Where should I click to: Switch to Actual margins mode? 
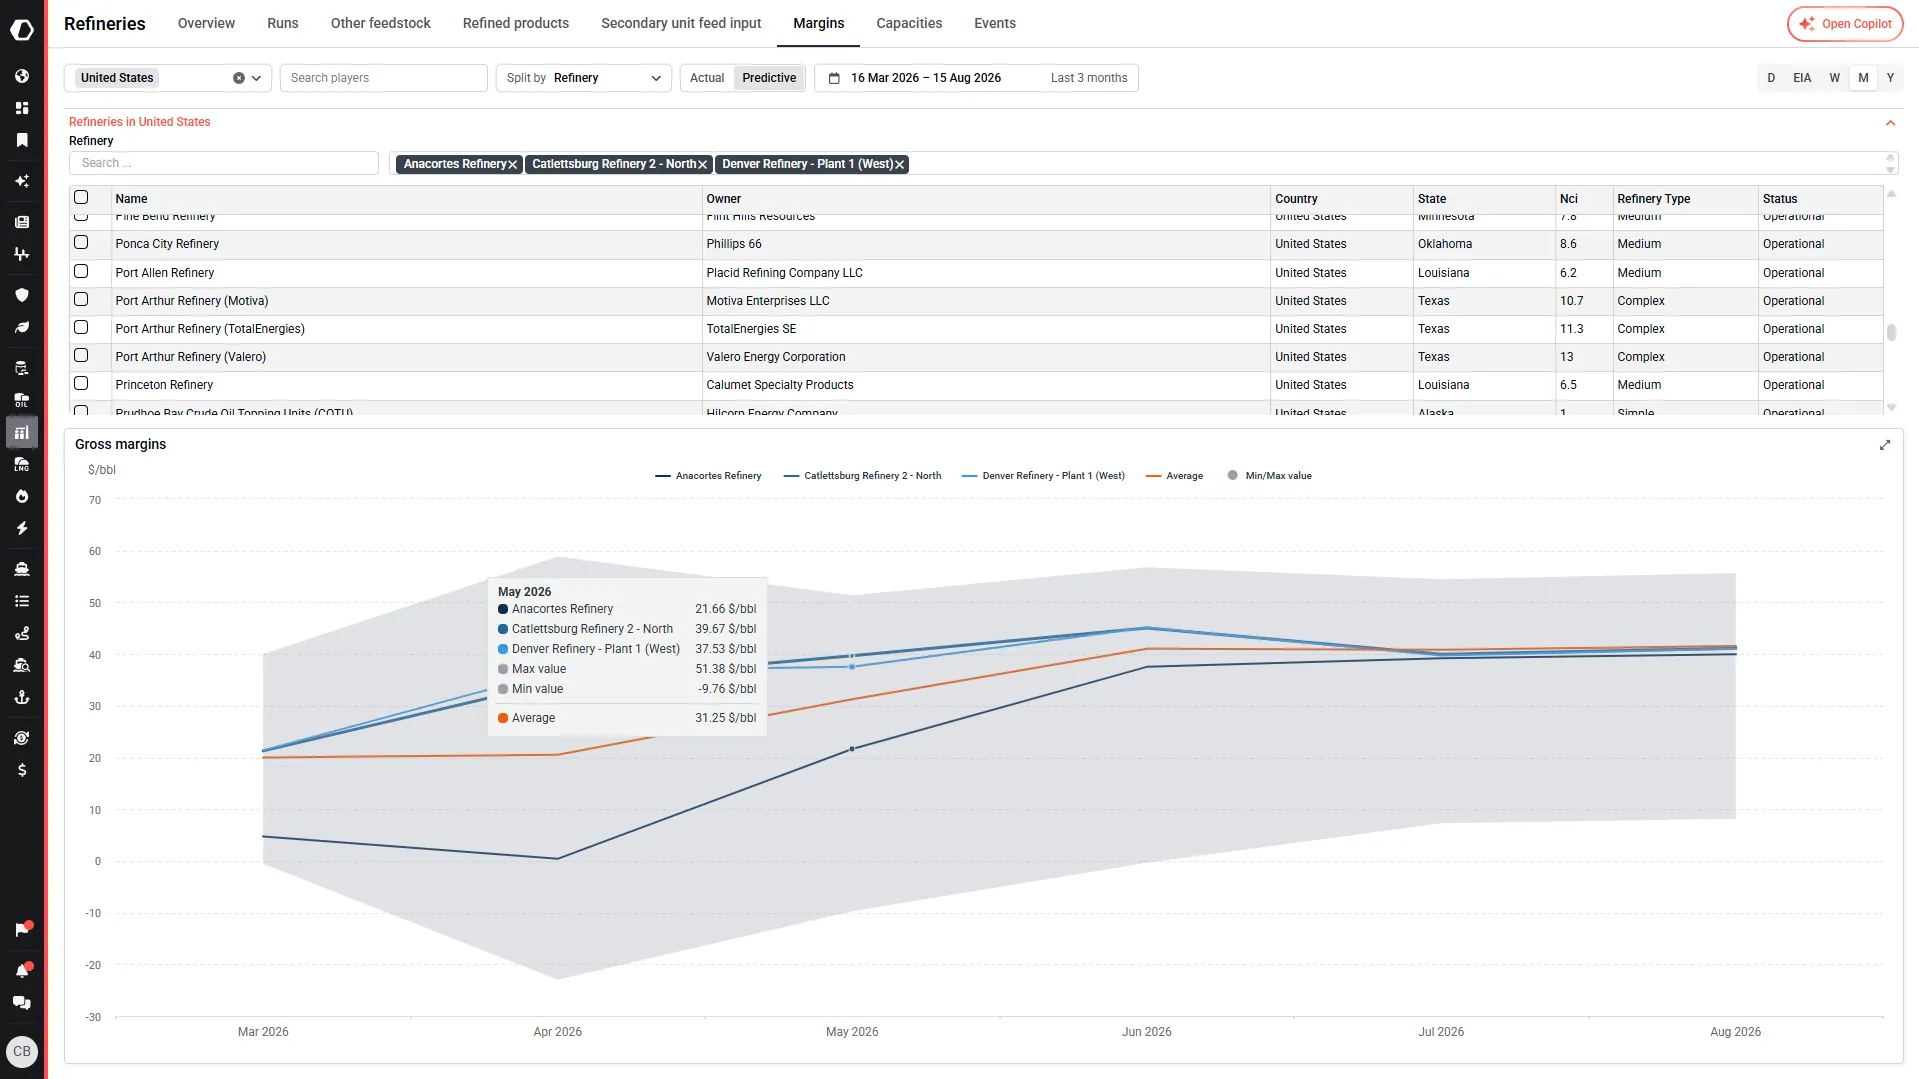click(x=707, y=78)
